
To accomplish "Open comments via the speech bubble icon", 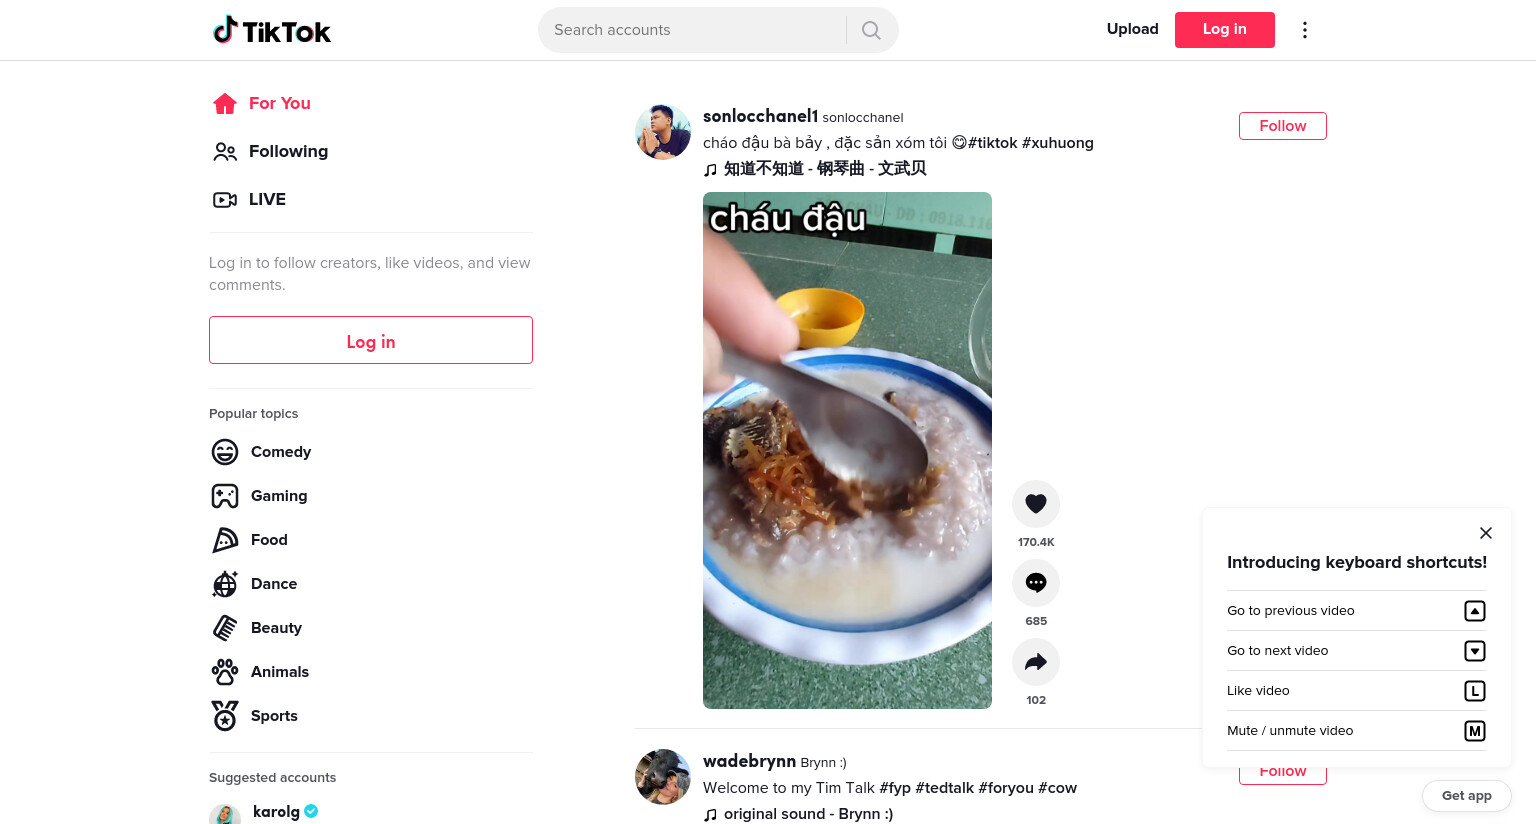I will pyautogui.click(x=1036, y=583).
